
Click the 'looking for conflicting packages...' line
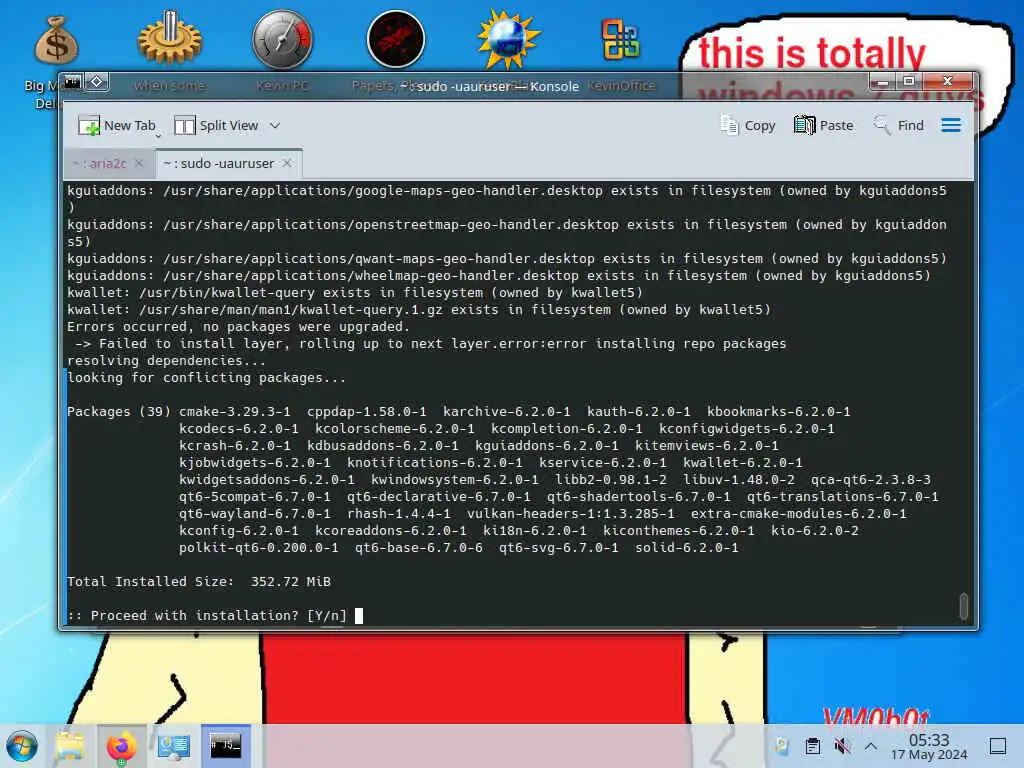[206, 378]
